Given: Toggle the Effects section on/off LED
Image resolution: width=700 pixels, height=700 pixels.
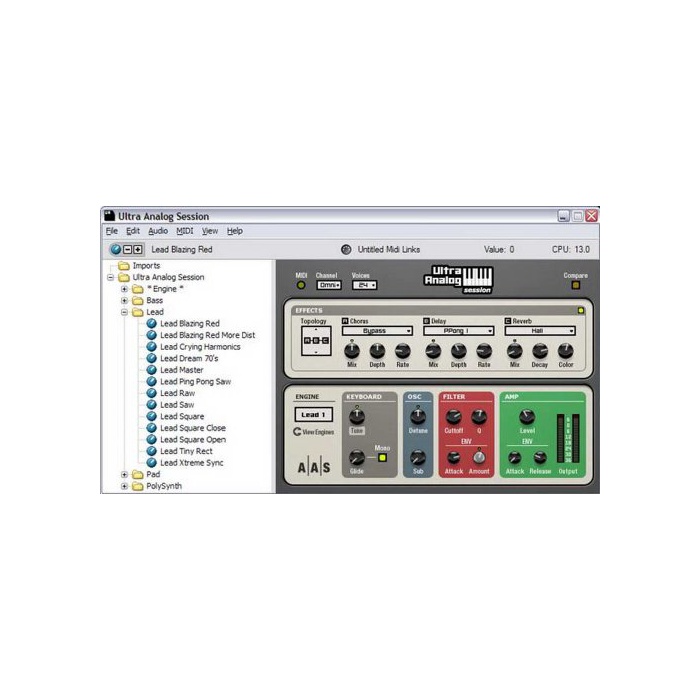Looking at the screenshot, I should (x=580, y=311).
